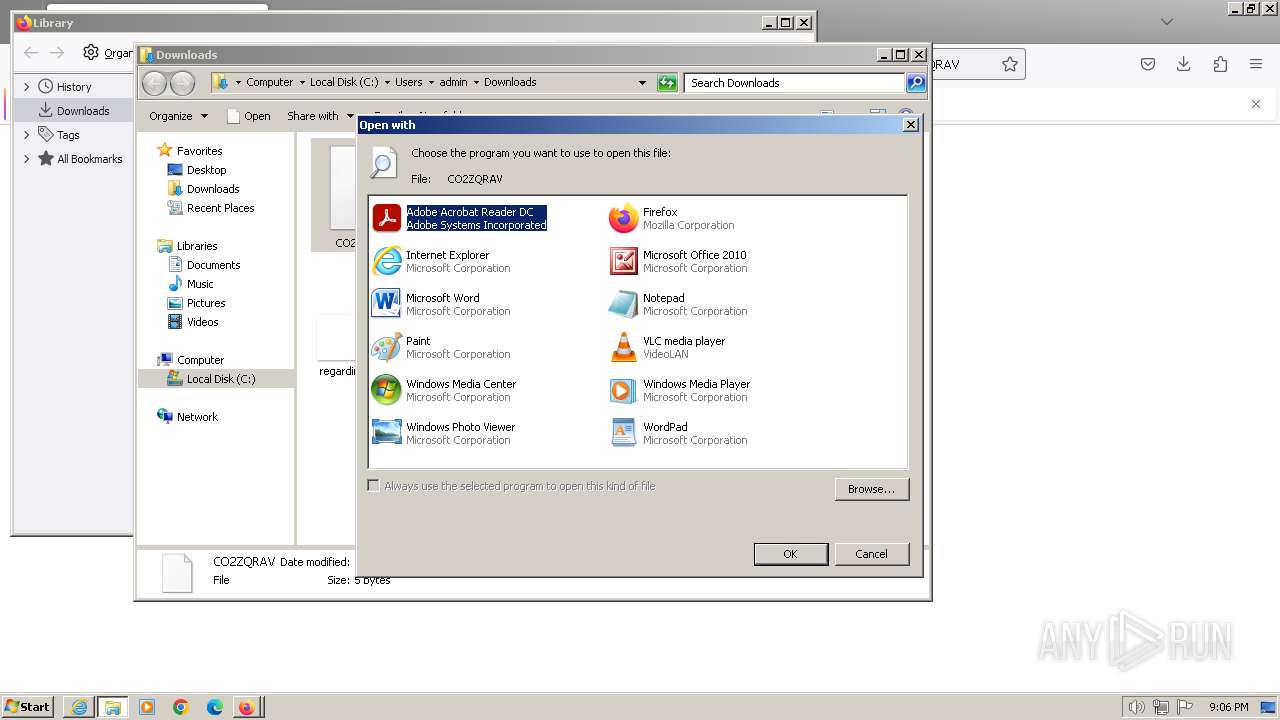Toggle 'Always use the selected program' checkbox
Viewport: 1280px width, 720px height.
(x=373, y=485)
